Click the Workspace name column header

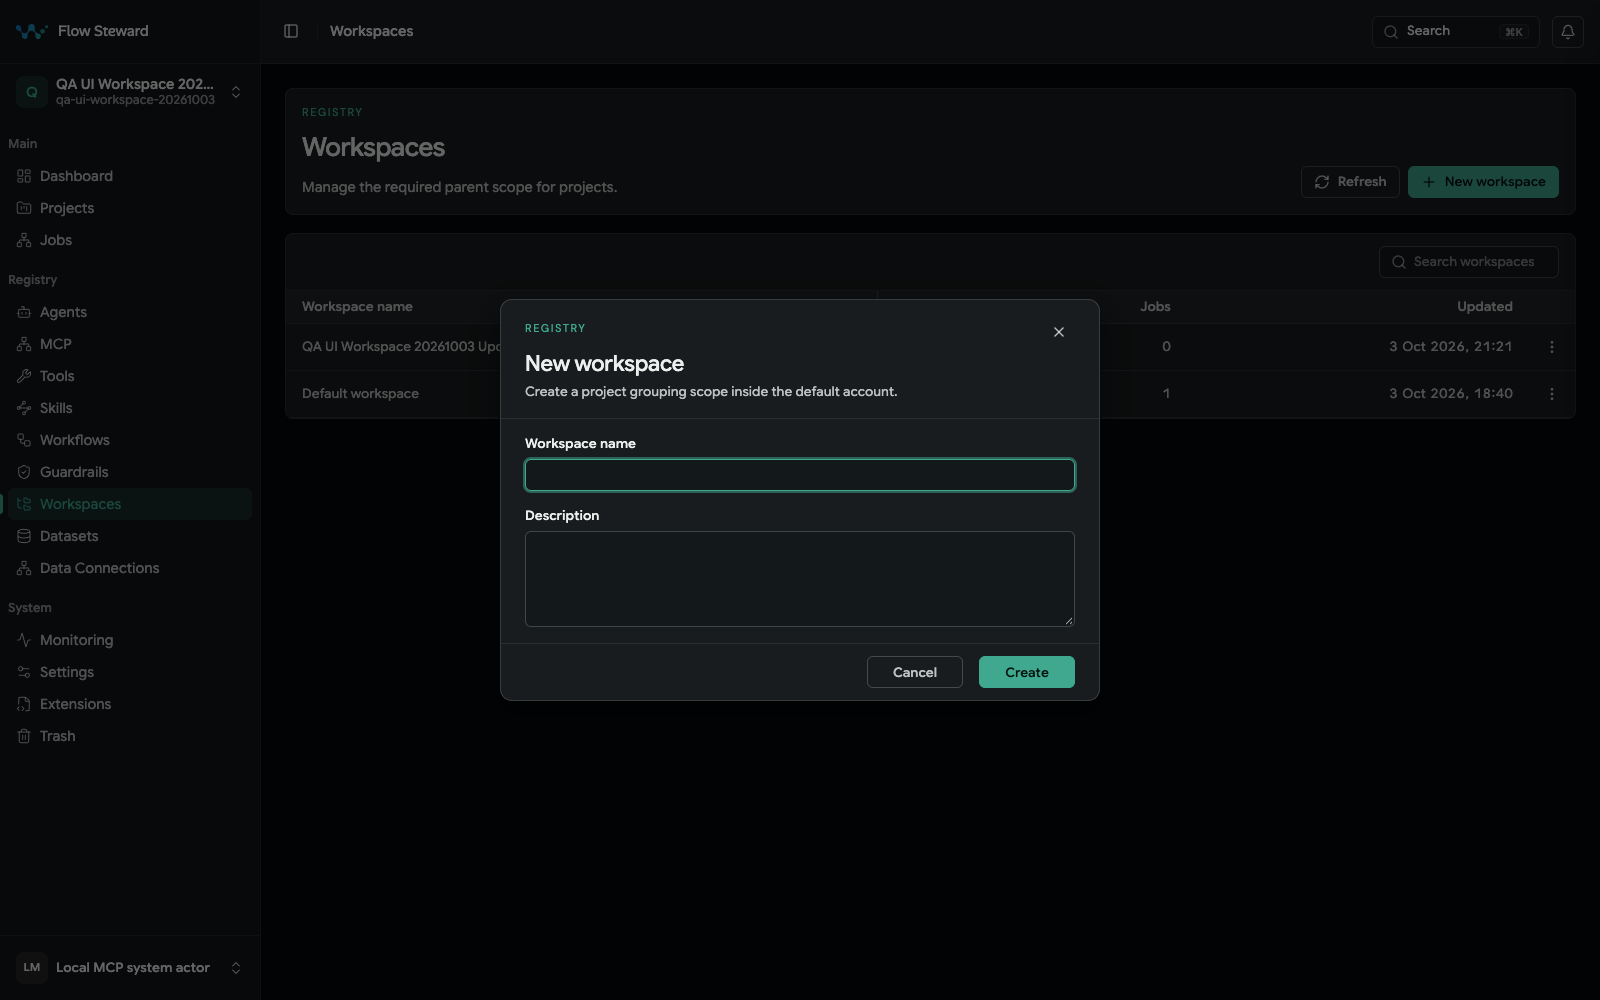pyautogui.click(x=357, y=307)
